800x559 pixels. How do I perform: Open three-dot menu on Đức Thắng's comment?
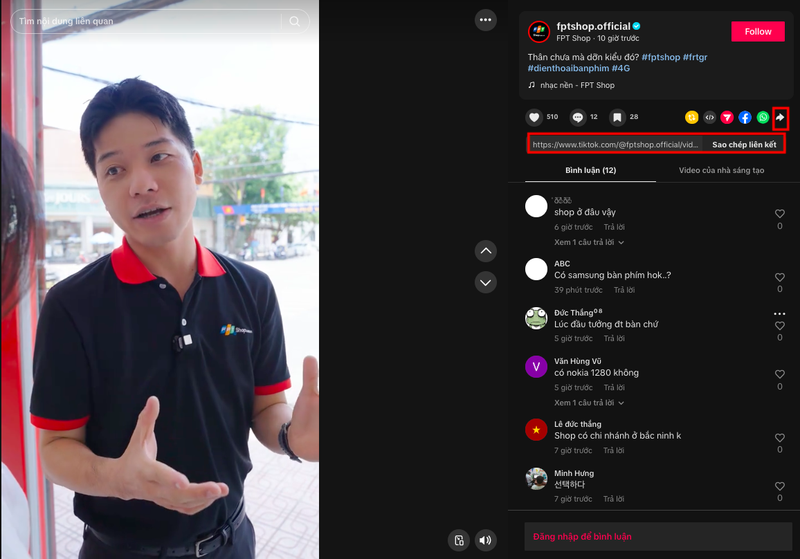[x=779, y=314]
